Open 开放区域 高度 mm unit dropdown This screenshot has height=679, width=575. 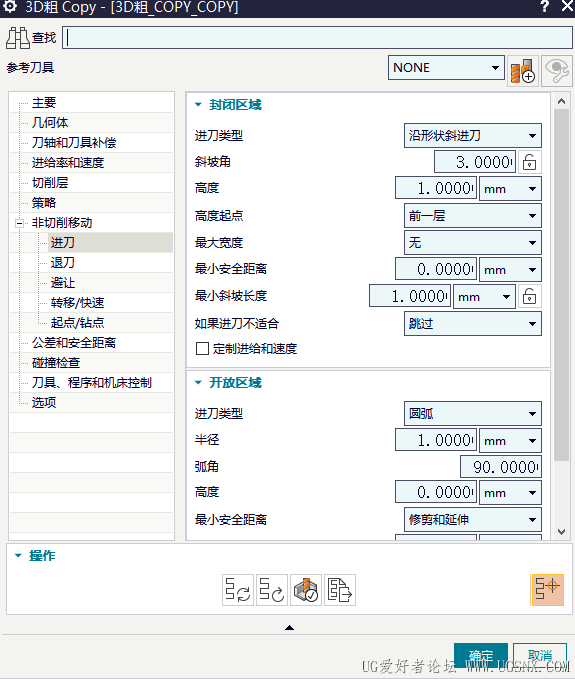[510, 493]
